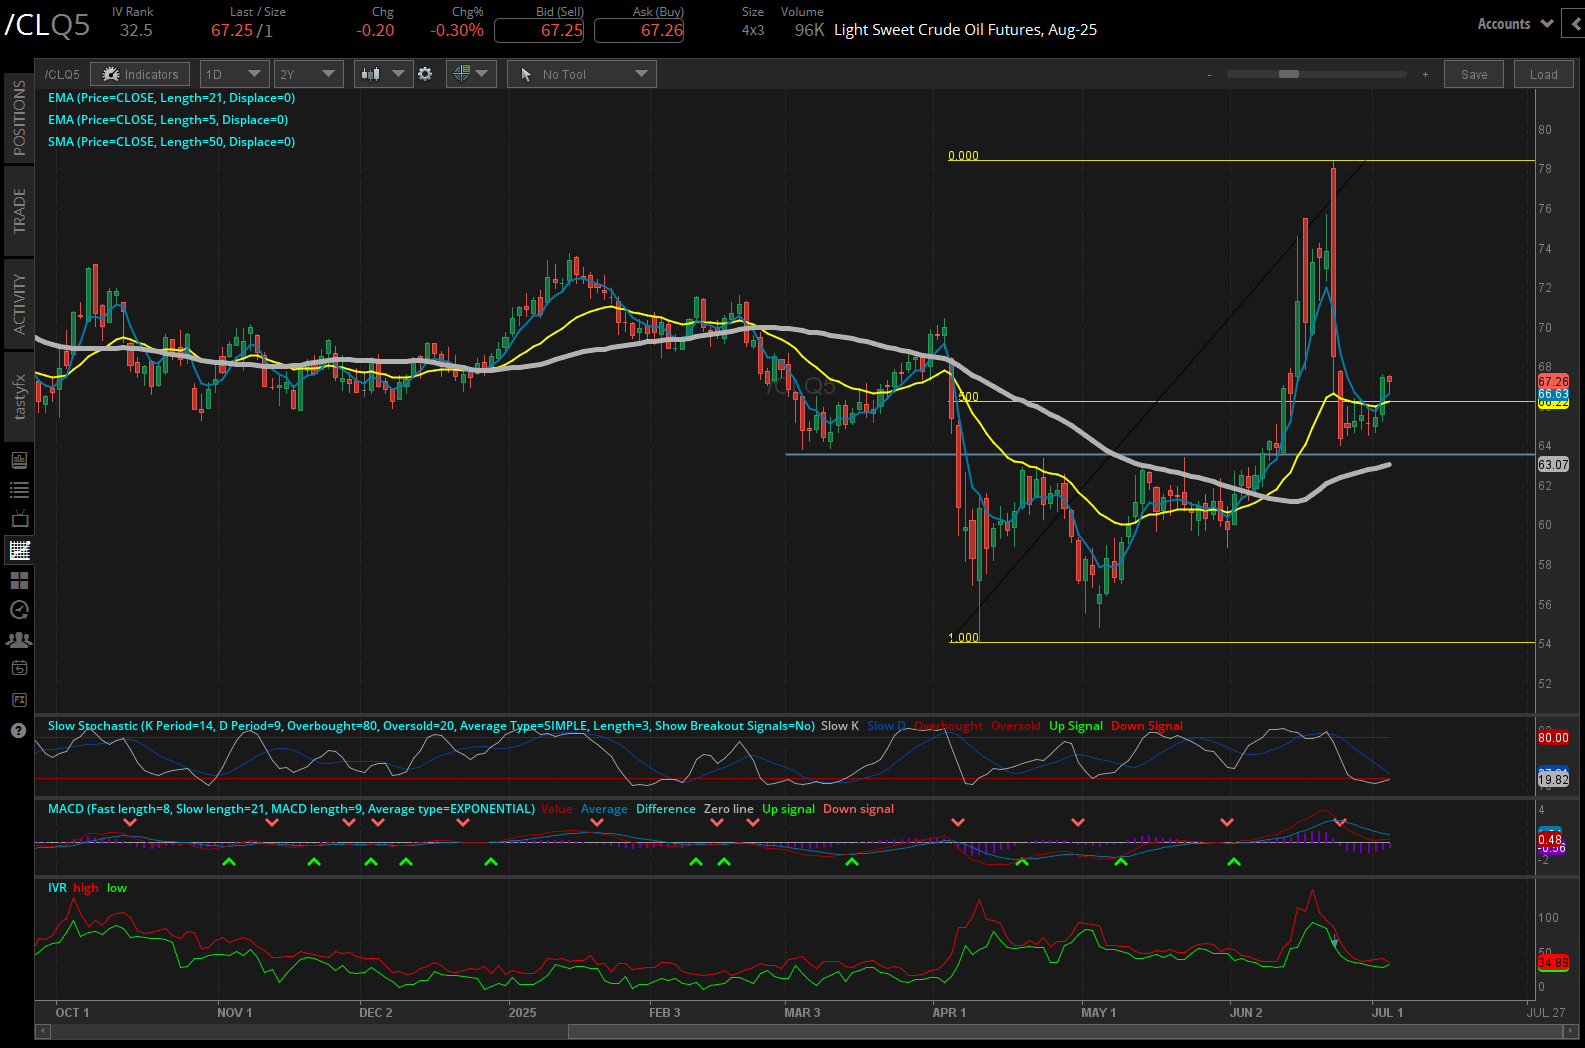This screenshot has height=1048, width=1585.
Task: Click the 19.82 stochastic value tag
Action: pyautogui.click(x=1553, y=779)
